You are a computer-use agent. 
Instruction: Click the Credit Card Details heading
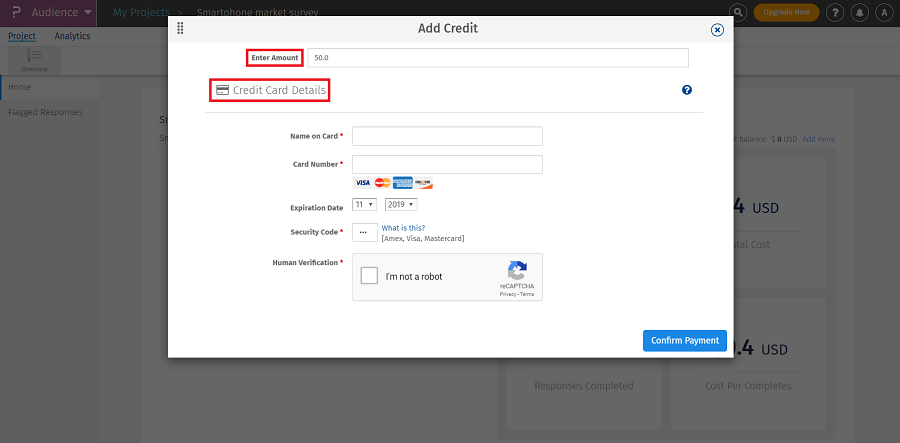[x=279, y=90]
